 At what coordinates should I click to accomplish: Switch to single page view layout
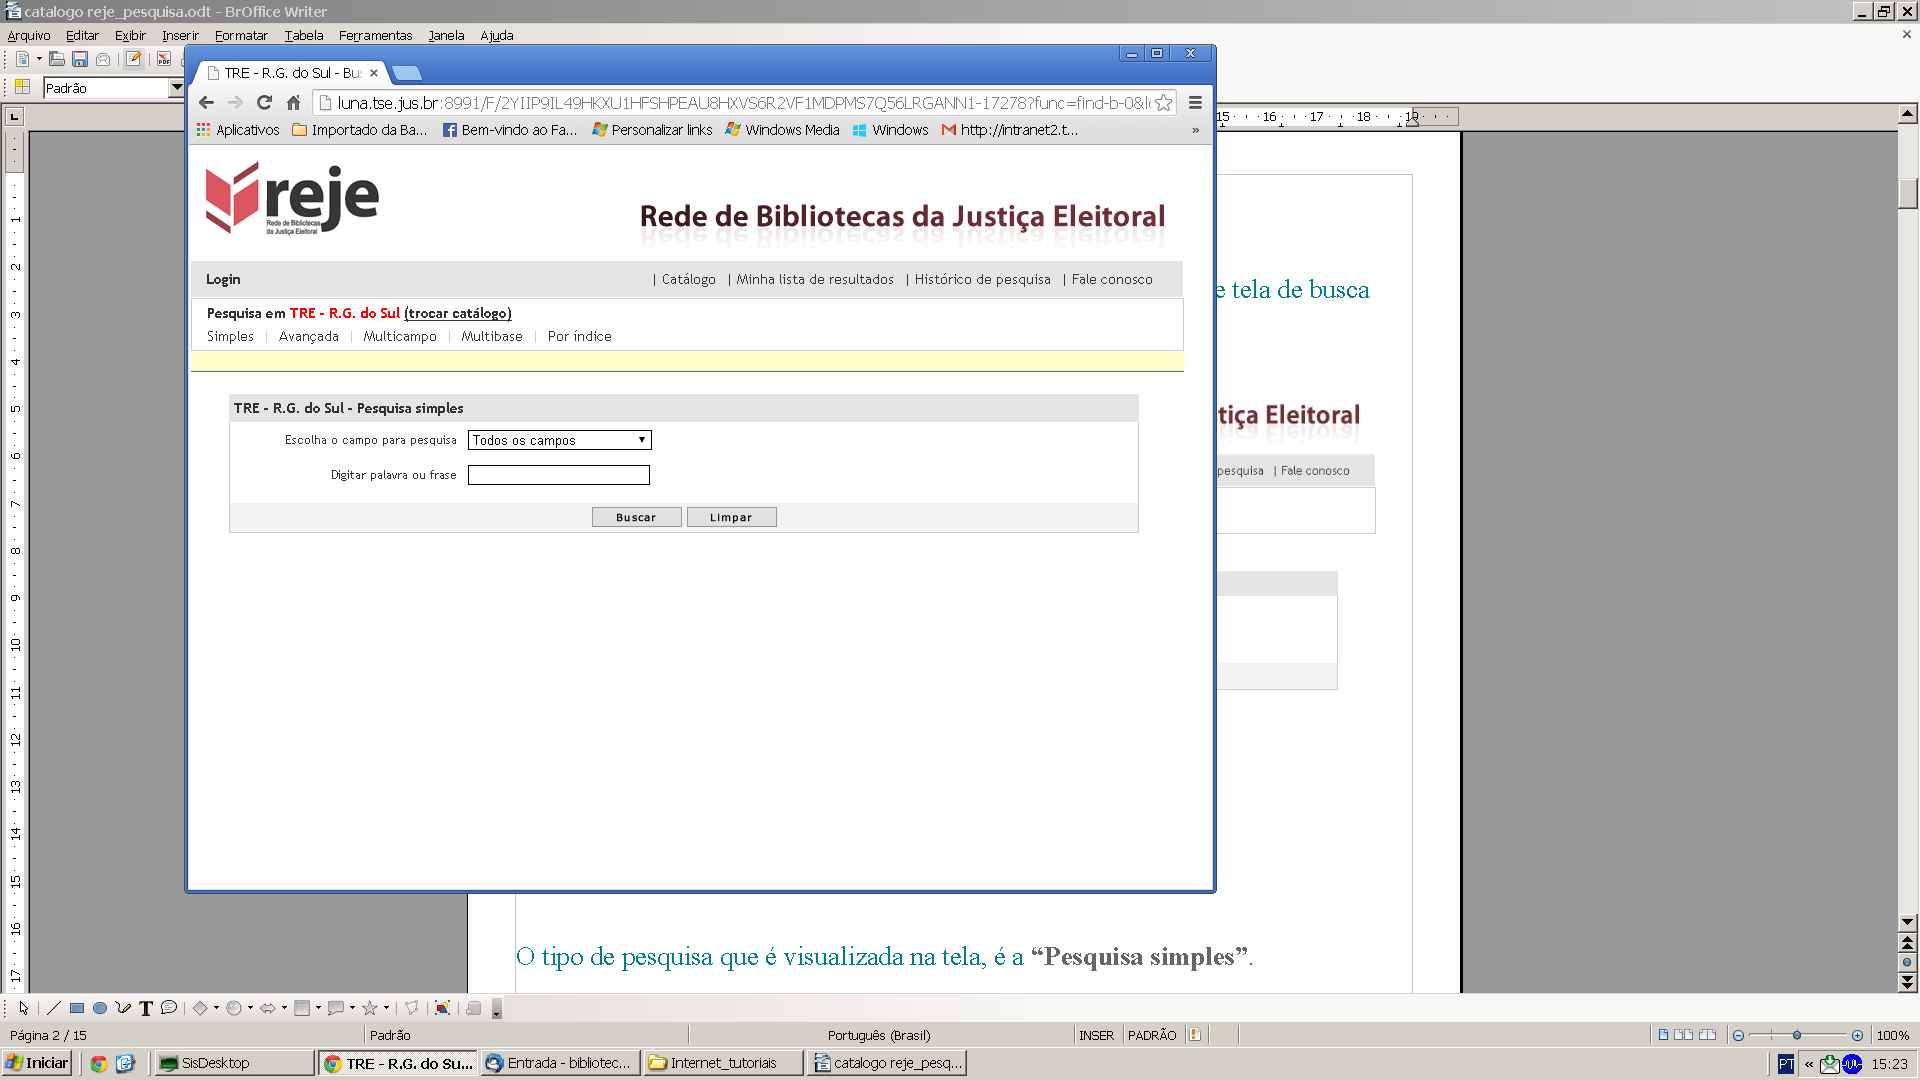tap(1663, 1035)
